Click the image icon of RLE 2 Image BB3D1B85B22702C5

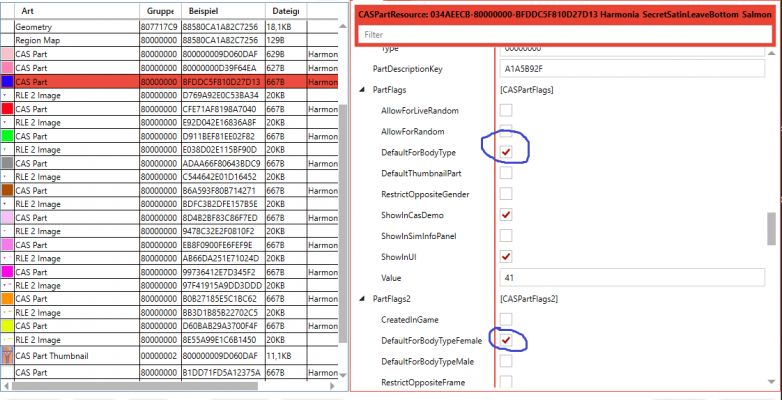pyautogui.click(x=7, y=313)
